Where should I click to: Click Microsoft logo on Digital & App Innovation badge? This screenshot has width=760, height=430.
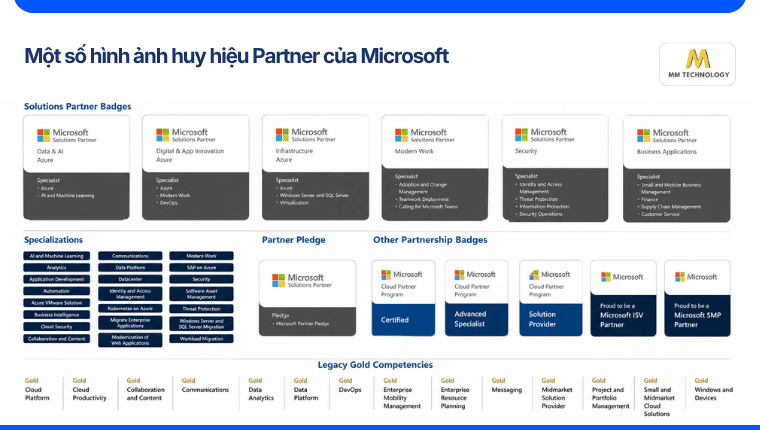pos(162,135)
